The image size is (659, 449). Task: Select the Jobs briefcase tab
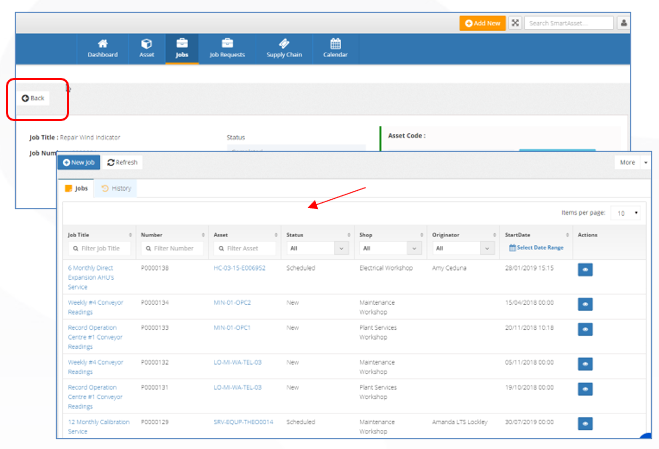click(182, 48)
